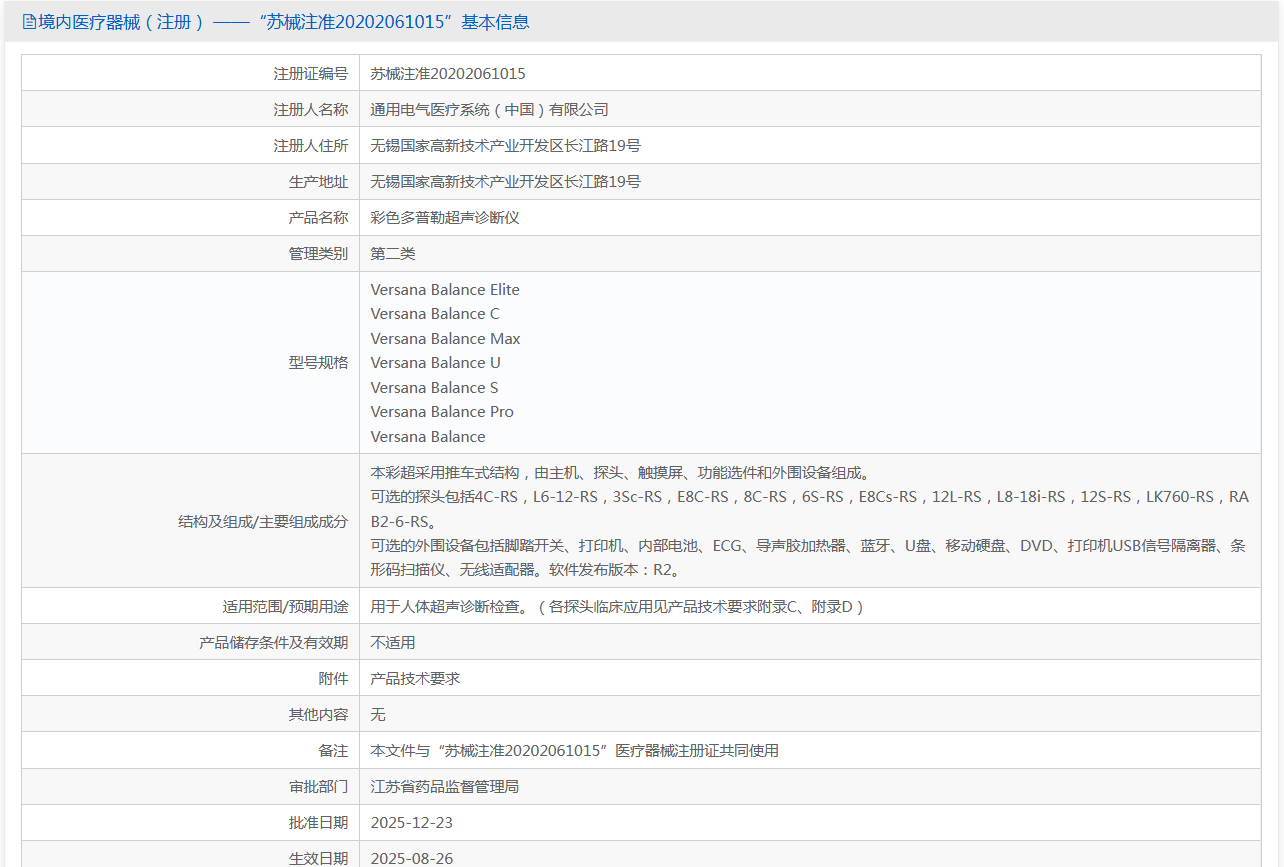Click the product name 彩色多普勒超声诊断仪
The height and width of the screenshot is (867, 1284).
pyautogui.click(x=445, y=217)
